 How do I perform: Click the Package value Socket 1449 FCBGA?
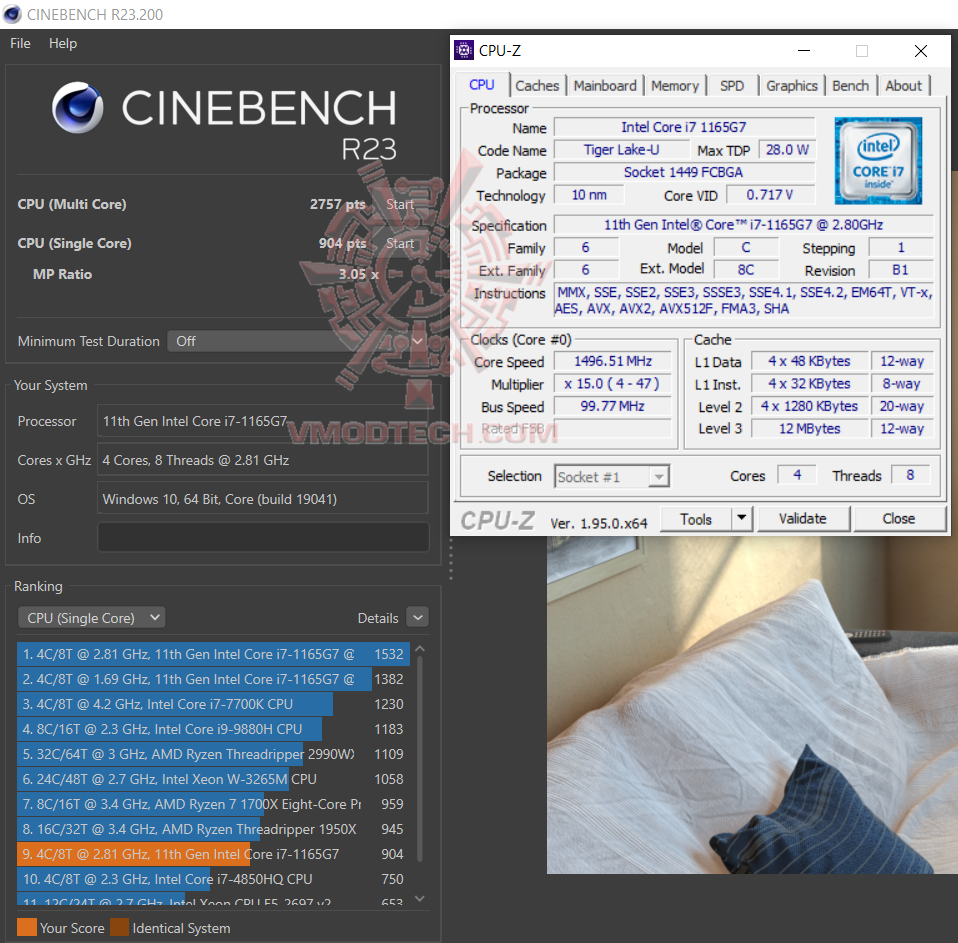tap(684, 172)
